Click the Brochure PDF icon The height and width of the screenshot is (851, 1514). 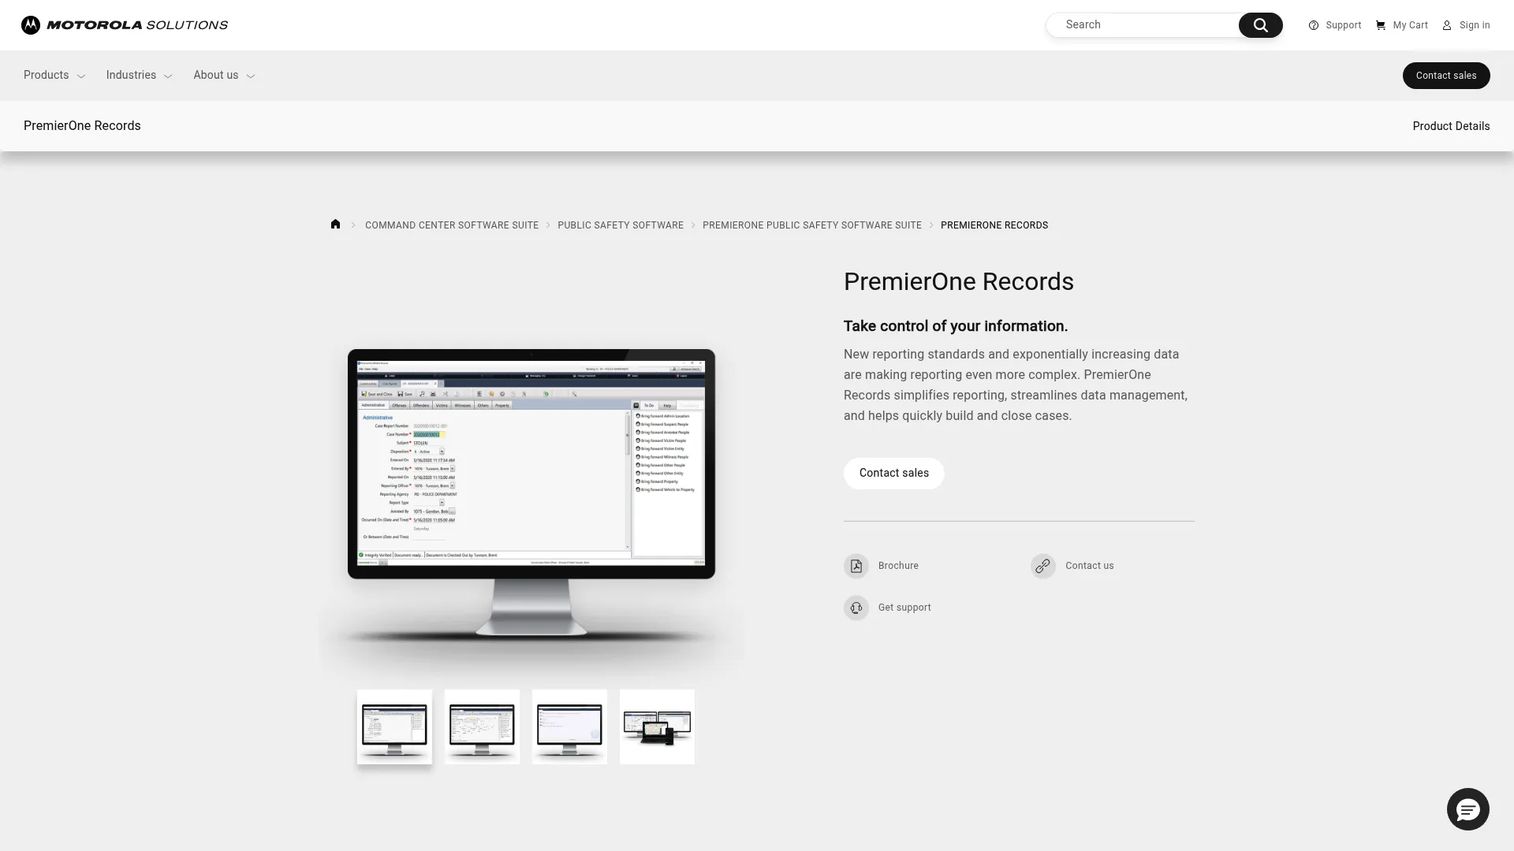click(x=856, y=566)
